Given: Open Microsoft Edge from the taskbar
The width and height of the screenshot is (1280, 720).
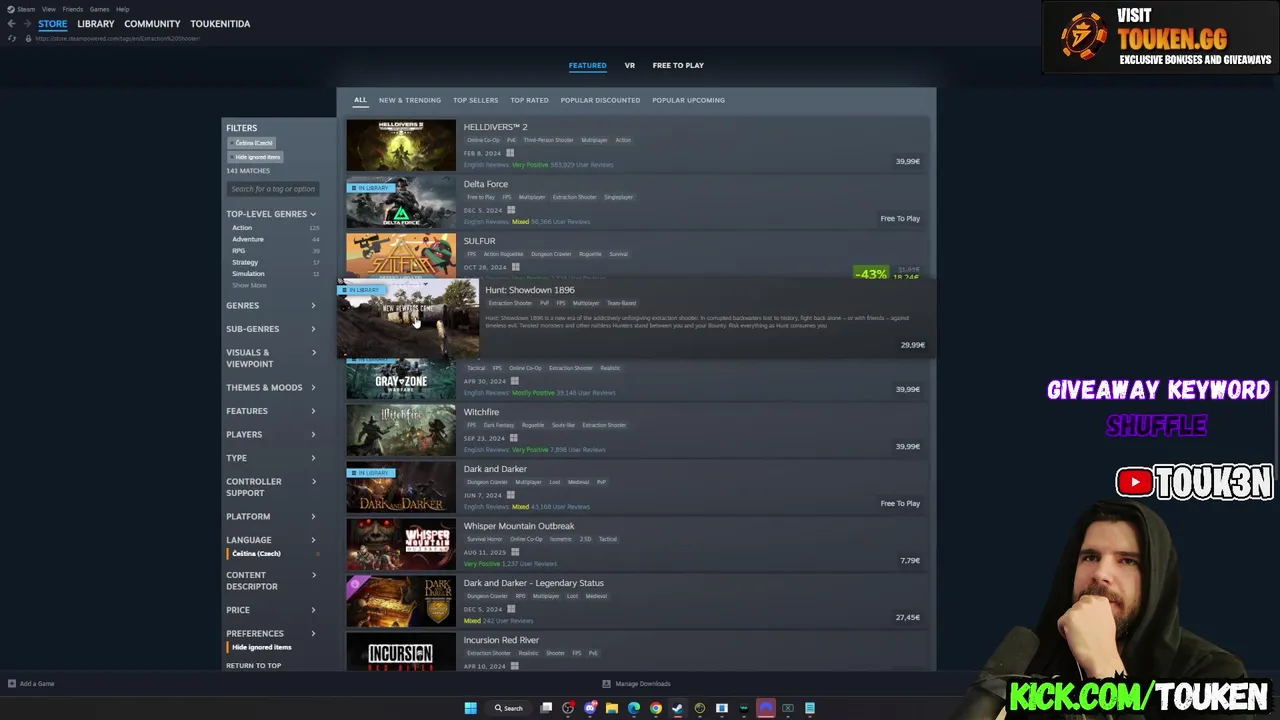Looking at the screenshot, I should point(634,708).
